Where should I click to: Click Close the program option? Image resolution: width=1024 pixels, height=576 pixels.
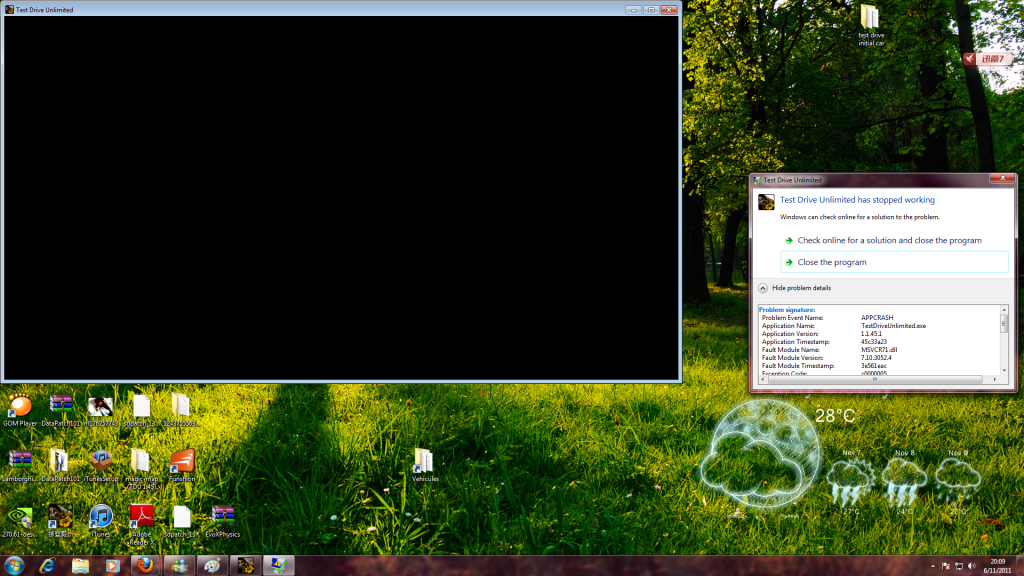[x=832, y=262]
